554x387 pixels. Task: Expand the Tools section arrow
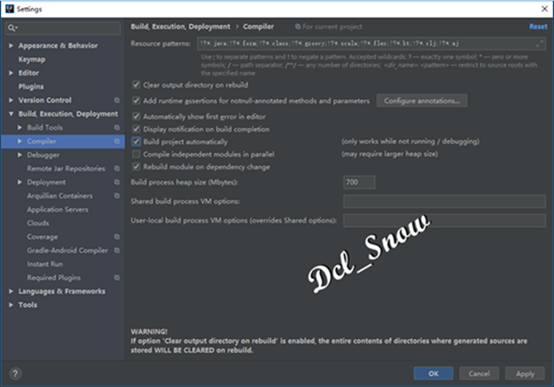click(11, 305)
